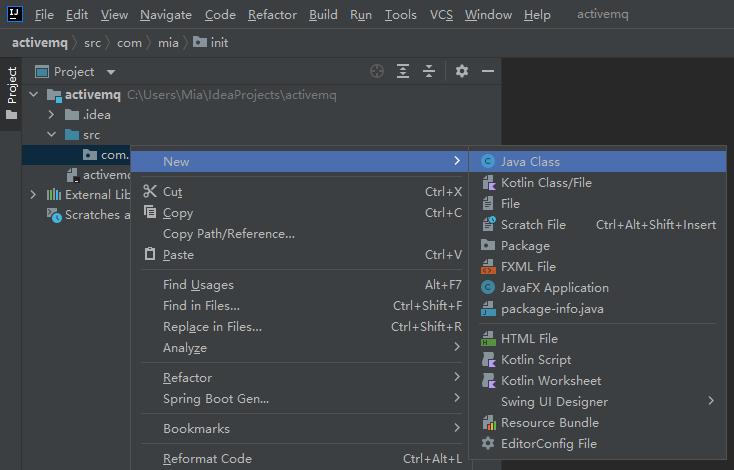Toggle the Project tool window side tab
This screenshot has width=734, height=470.
pyautogui.click(x=12, y=93)
